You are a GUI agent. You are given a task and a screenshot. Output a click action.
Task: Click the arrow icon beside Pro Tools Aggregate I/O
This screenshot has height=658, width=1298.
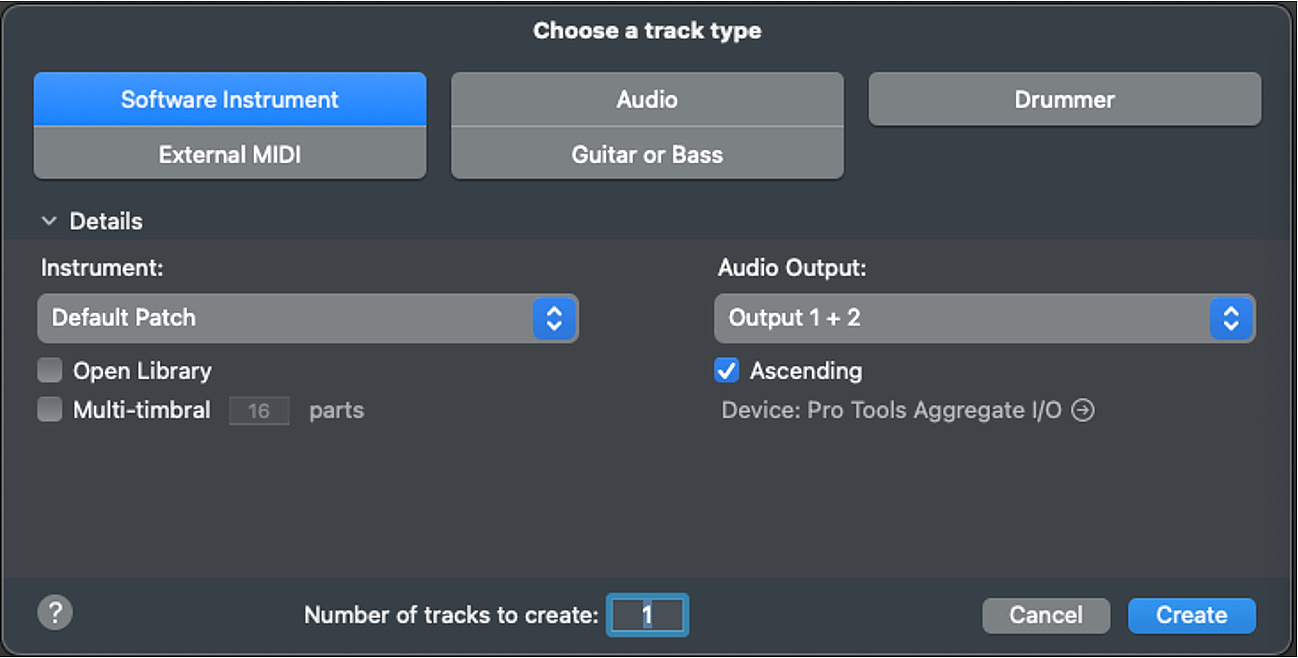pyautogui.click(x=1083, y=410)
